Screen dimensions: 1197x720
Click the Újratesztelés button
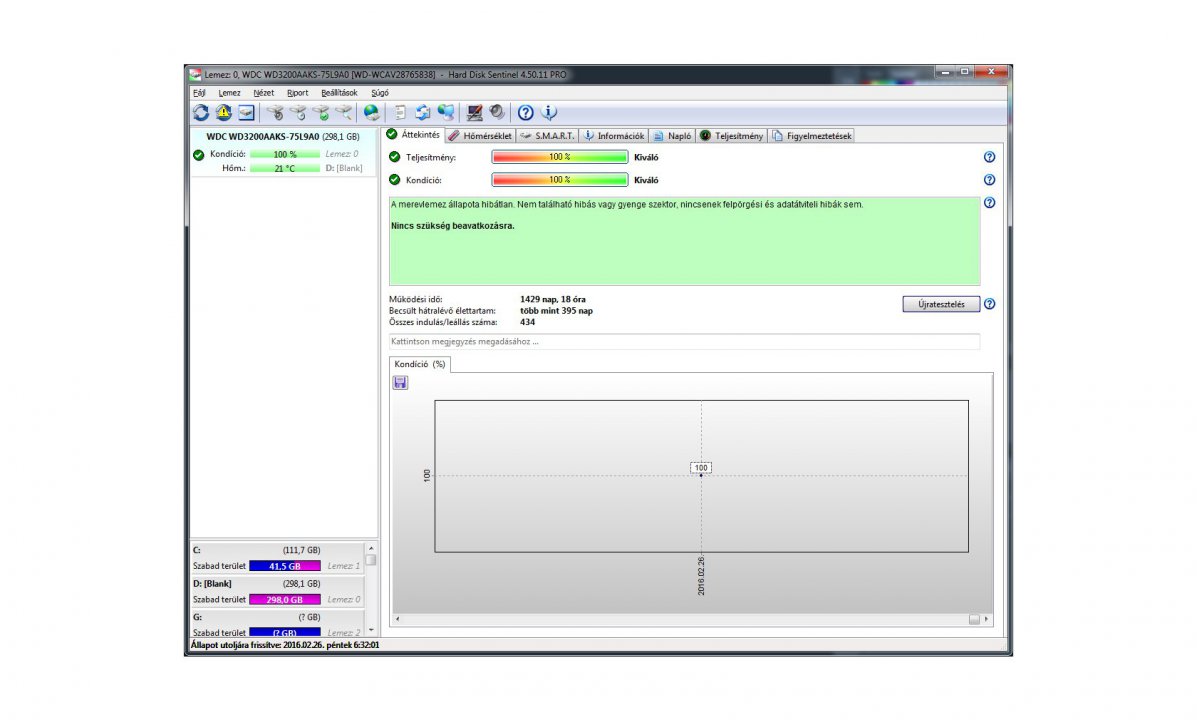pyautogui.click(x=941, y=304)
